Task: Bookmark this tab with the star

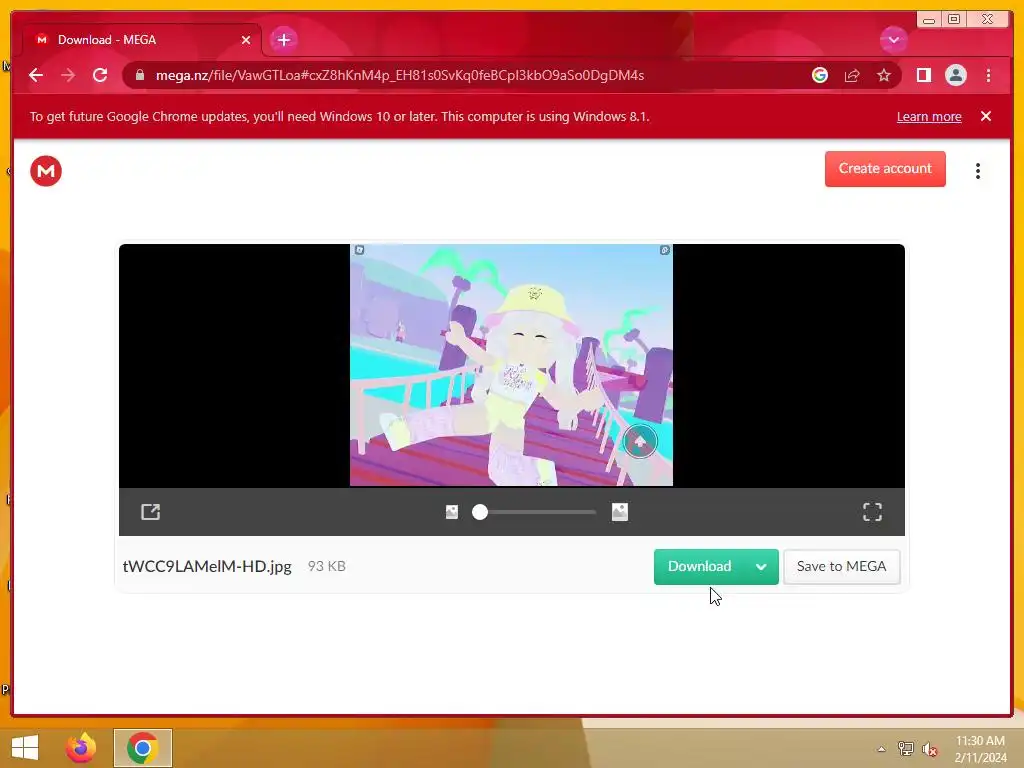Action: tap(884, 75)
